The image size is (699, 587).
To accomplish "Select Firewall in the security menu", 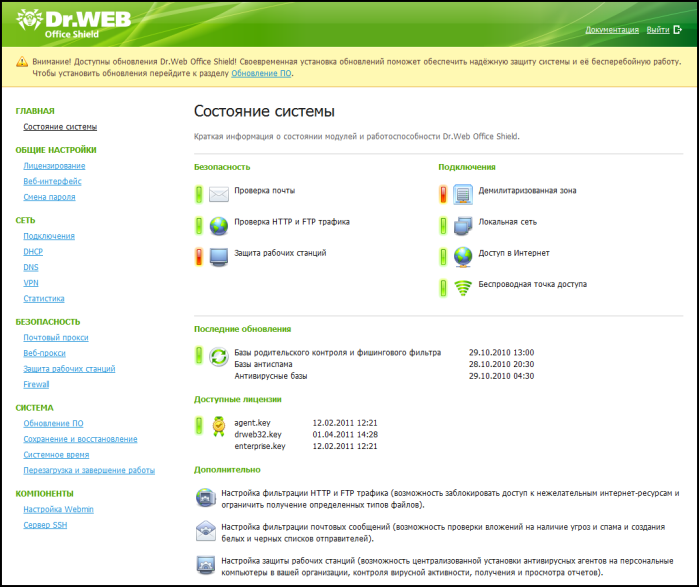I will [36, 384].
